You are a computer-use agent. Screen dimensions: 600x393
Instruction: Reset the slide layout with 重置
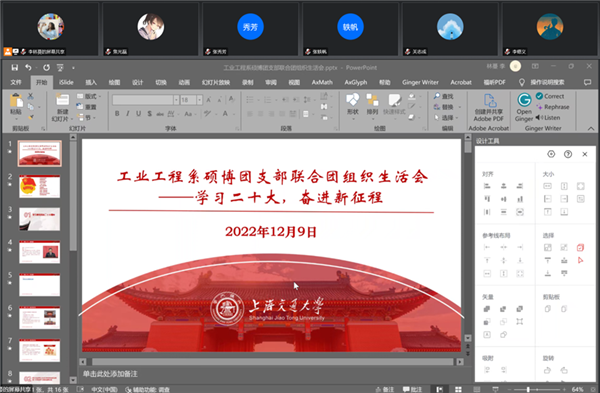point(87,107)
